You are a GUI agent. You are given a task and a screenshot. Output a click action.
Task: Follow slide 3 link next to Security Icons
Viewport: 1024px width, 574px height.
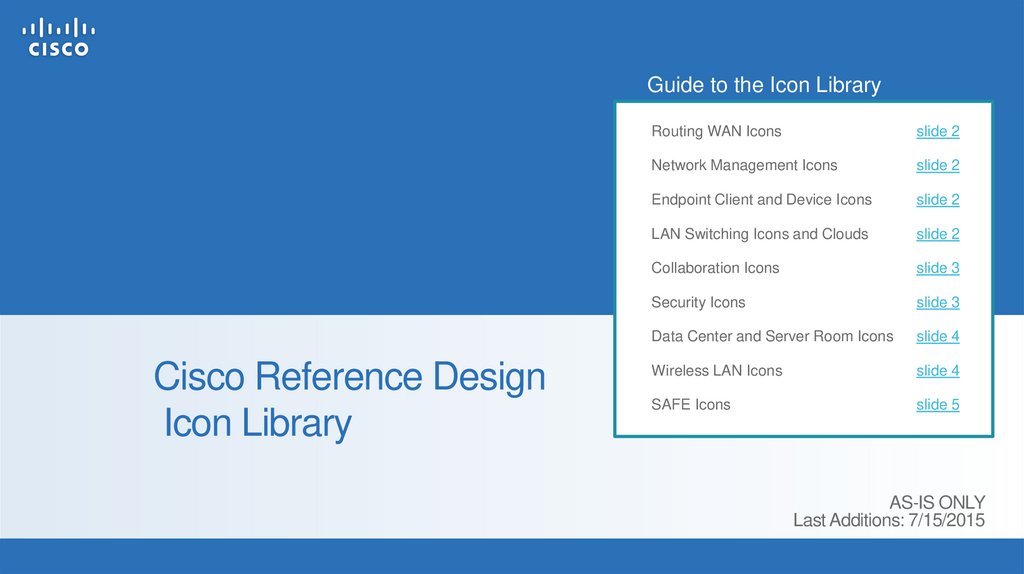point(937,302)
